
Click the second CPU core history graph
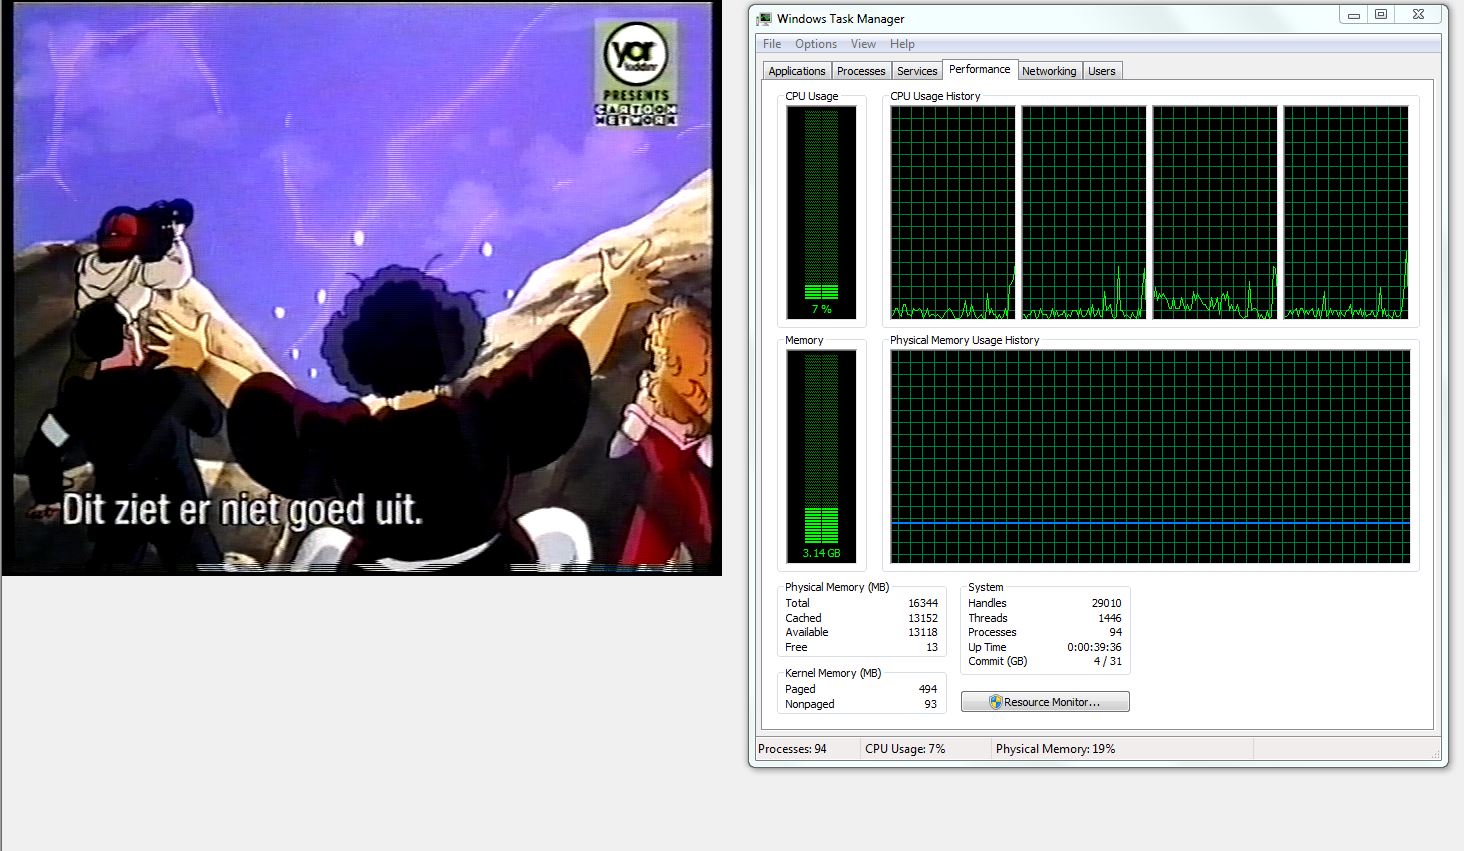[1084, 212]
